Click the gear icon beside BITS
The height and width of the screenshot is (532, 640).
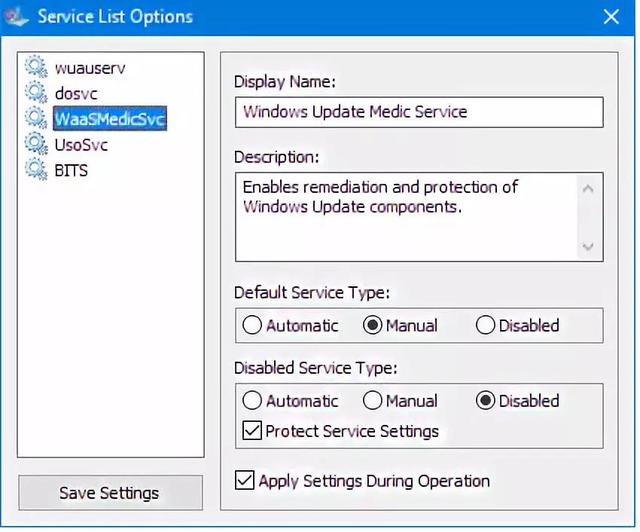(36, 170)
